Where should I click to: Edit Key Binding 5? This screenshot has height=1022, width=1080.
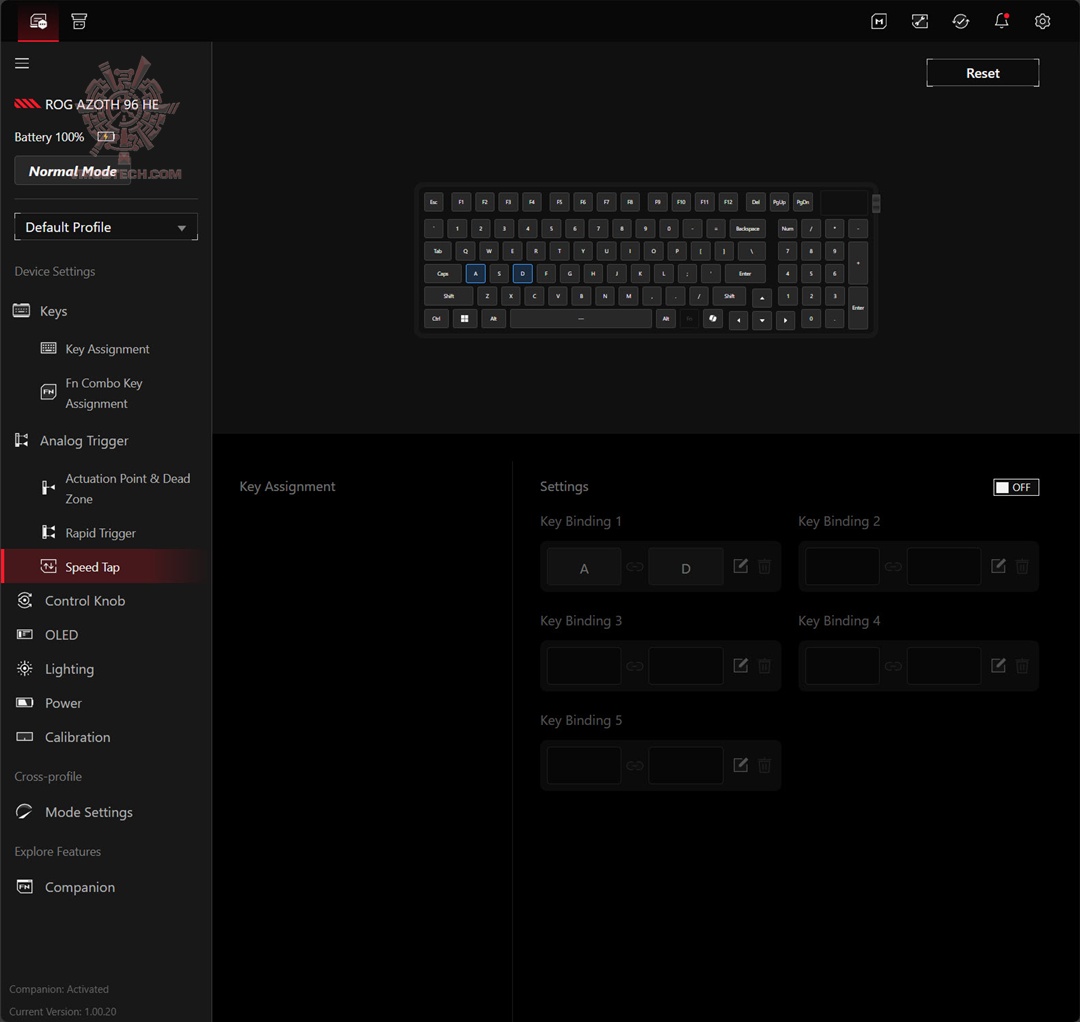click(x=740, y=765)
